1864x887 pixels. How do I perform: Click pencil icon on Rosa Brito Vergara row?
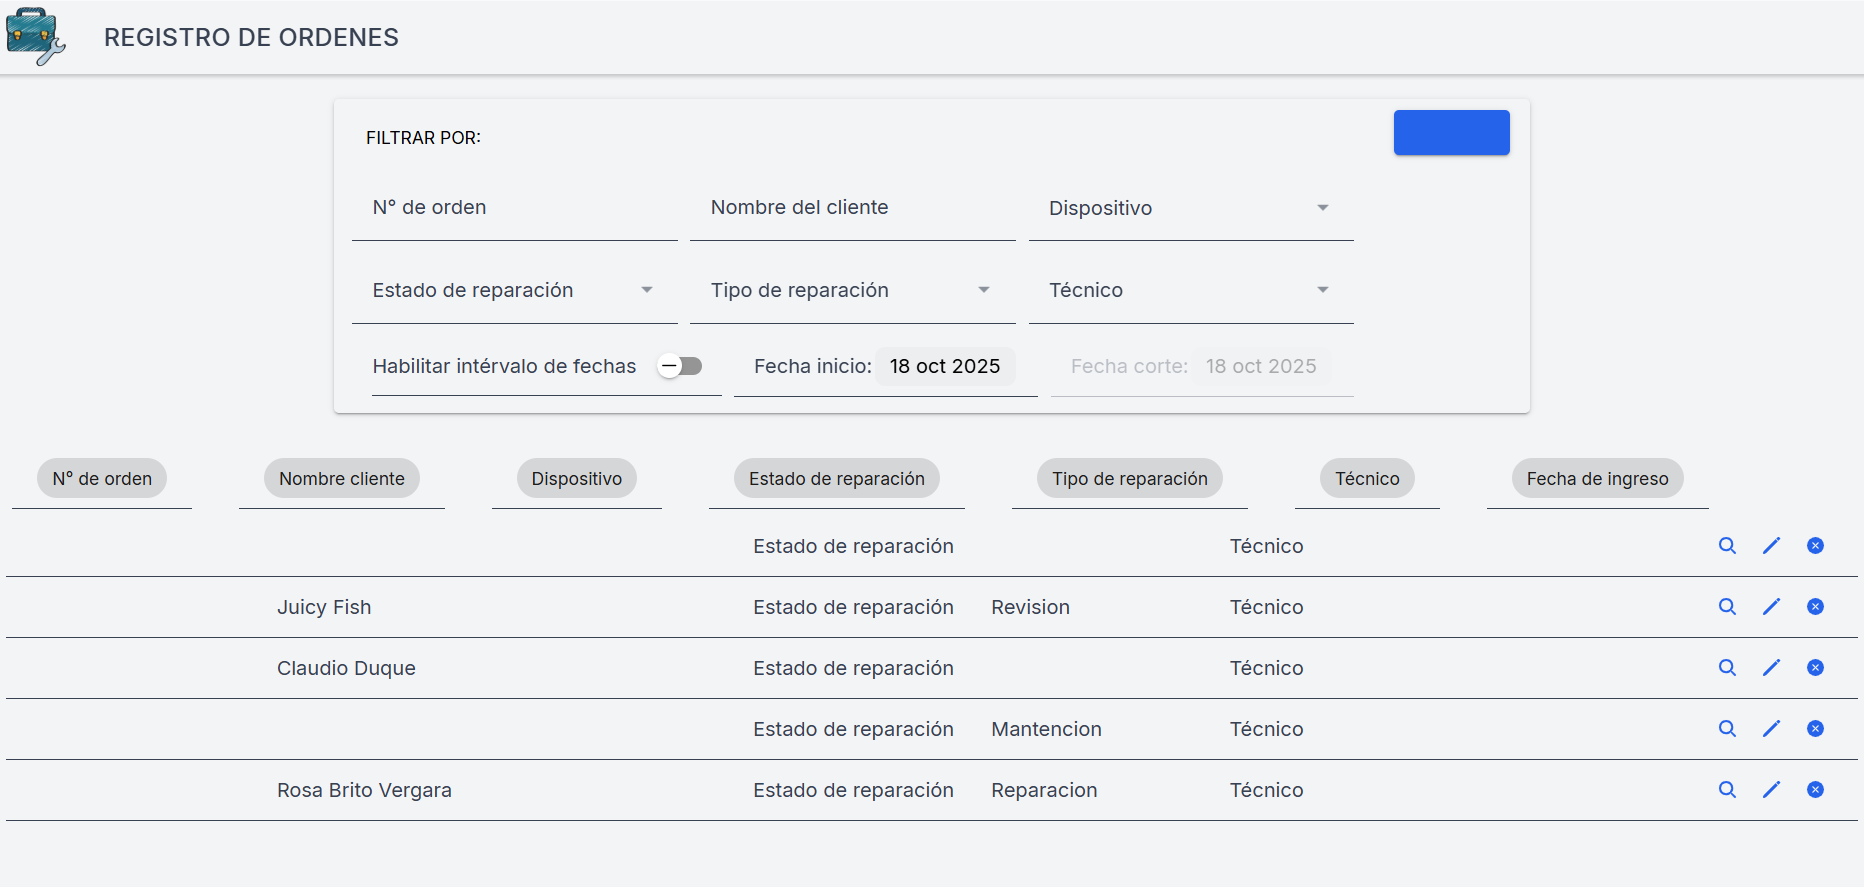click(x=1771, y=790)
